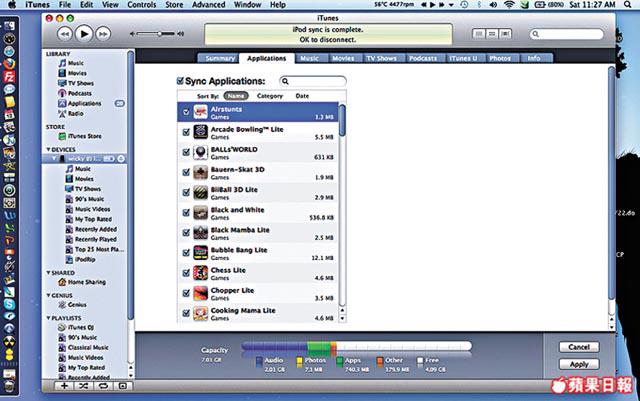640x401 pixels.
Task: Switch to the Movies tab
Action: tap(343, 58)
